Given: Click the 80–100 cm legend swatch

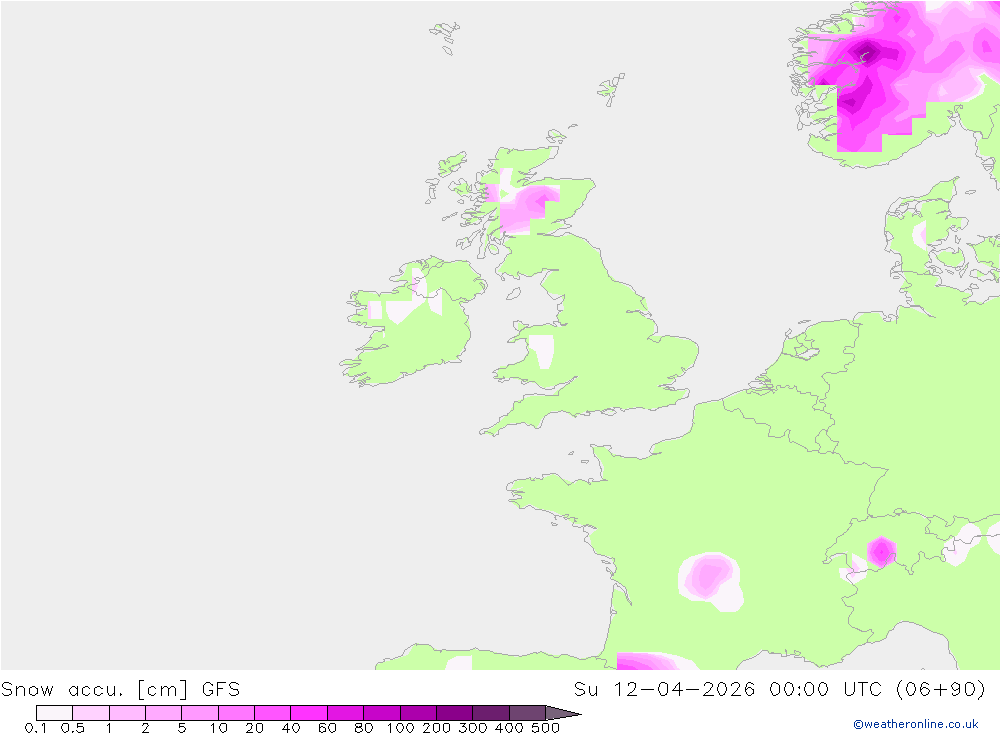Looking at the screenshot, I should pyautogui.click(x=382, y=713).
